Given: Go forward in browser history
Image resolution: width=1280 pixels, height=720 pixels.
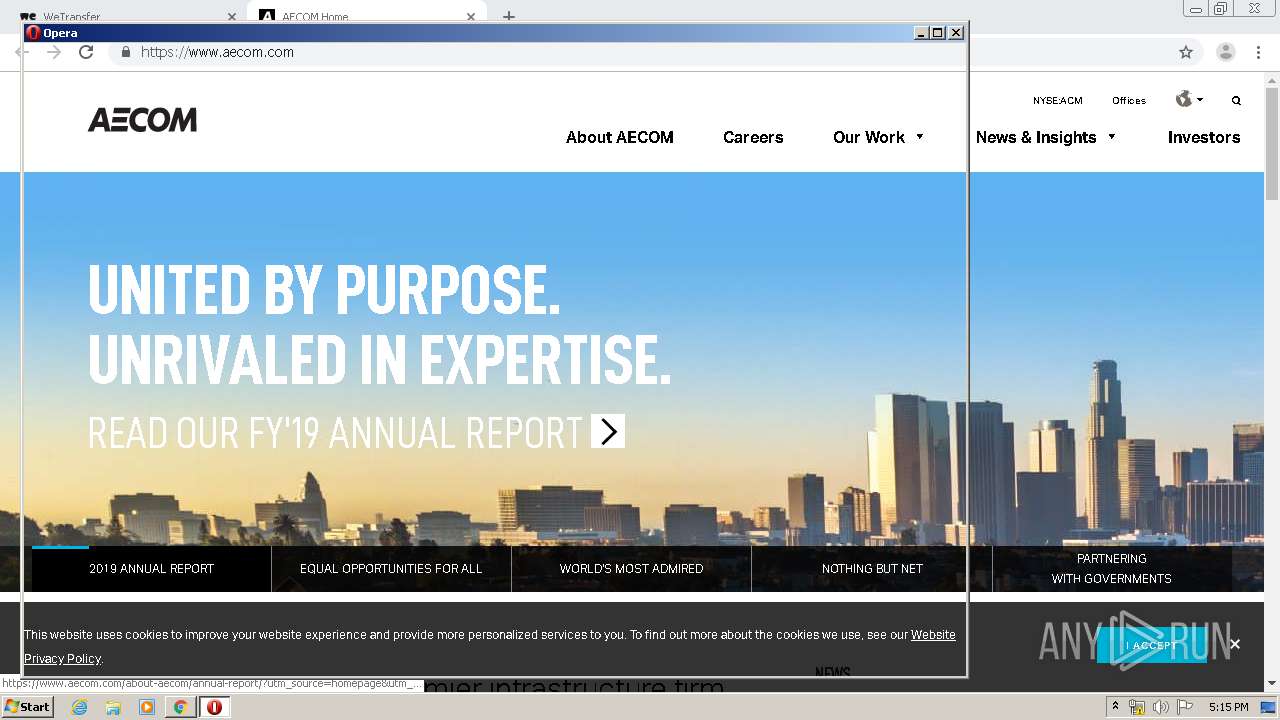Looking at the screenshot, I should point(54,52).
